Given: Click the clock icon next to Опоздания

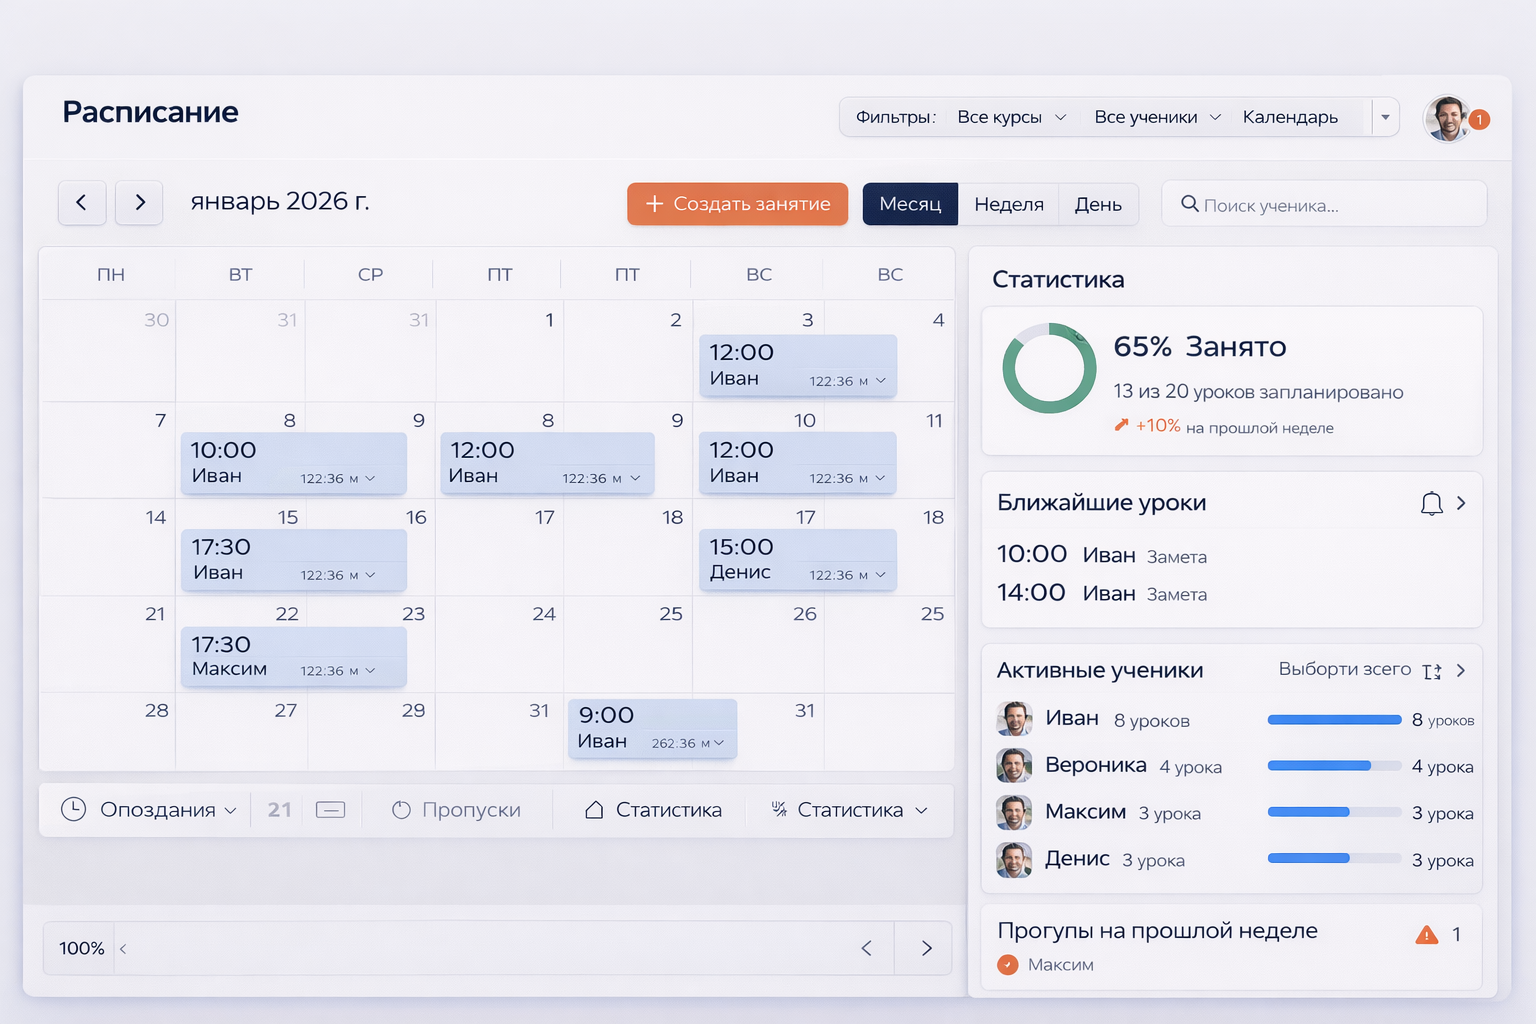Looking at the screenshot, I should point(73,810).
